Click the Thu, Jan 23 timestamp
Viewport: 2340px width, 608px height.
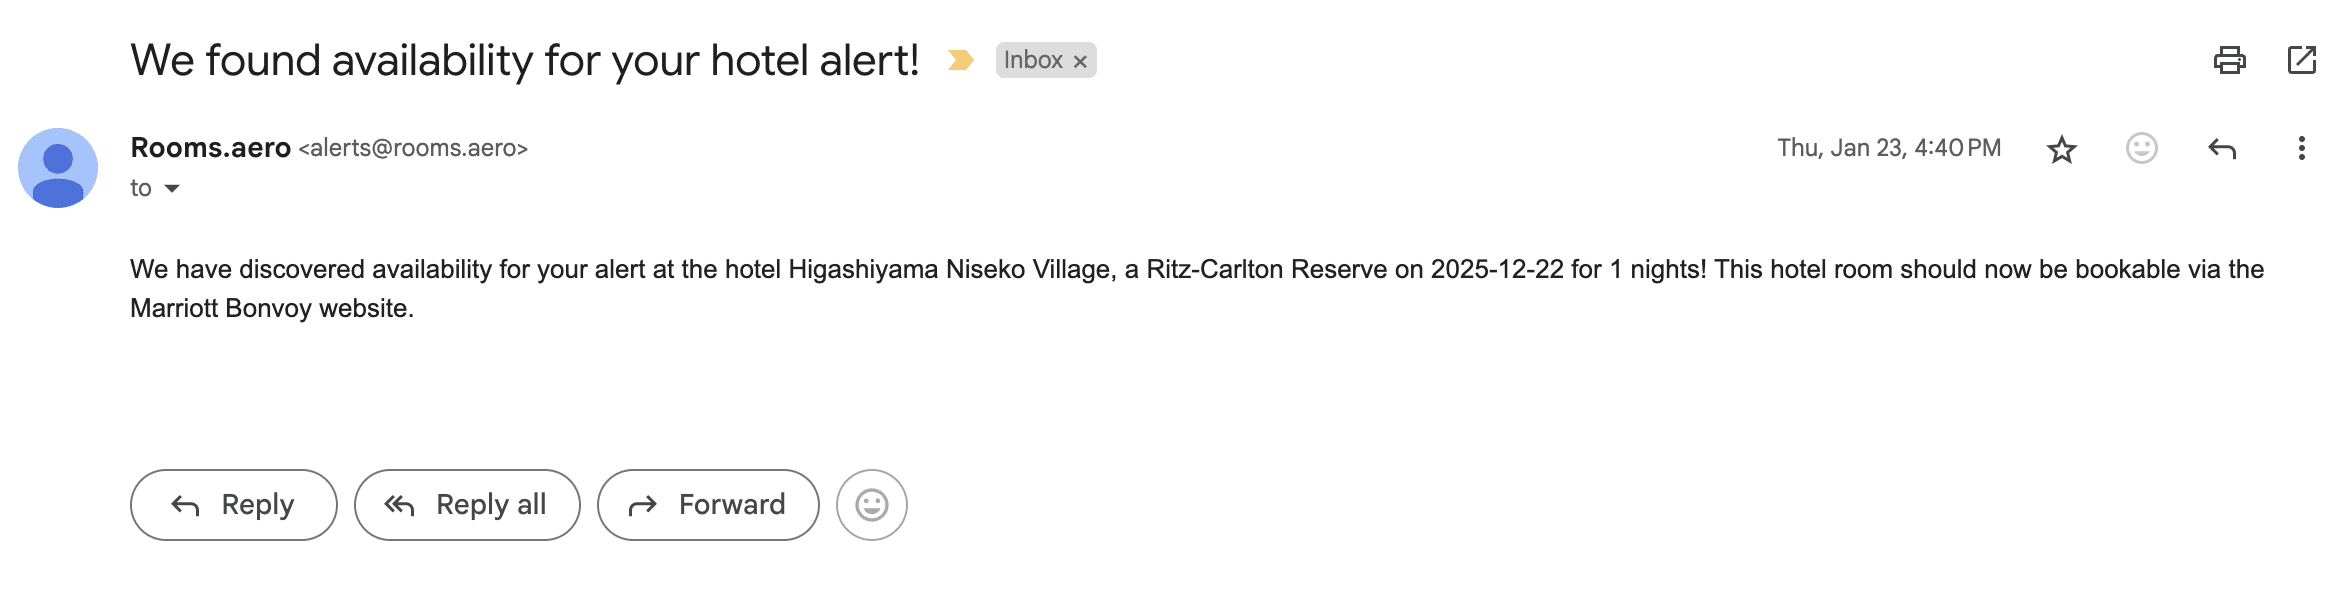(x=1888, y=148)
